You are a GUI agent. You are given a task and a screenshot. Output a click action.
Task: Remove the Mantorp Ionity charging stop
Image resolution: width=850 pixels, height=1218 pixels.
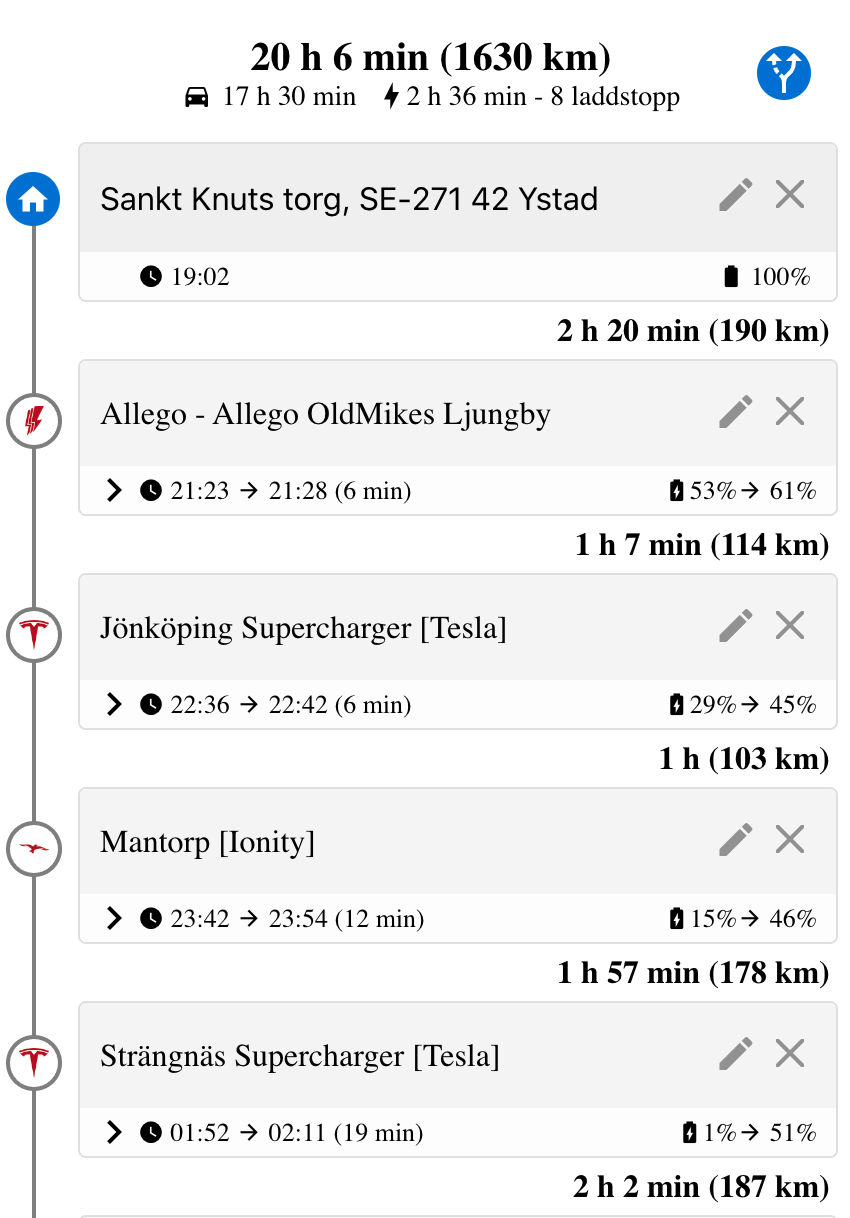[790, 840]
